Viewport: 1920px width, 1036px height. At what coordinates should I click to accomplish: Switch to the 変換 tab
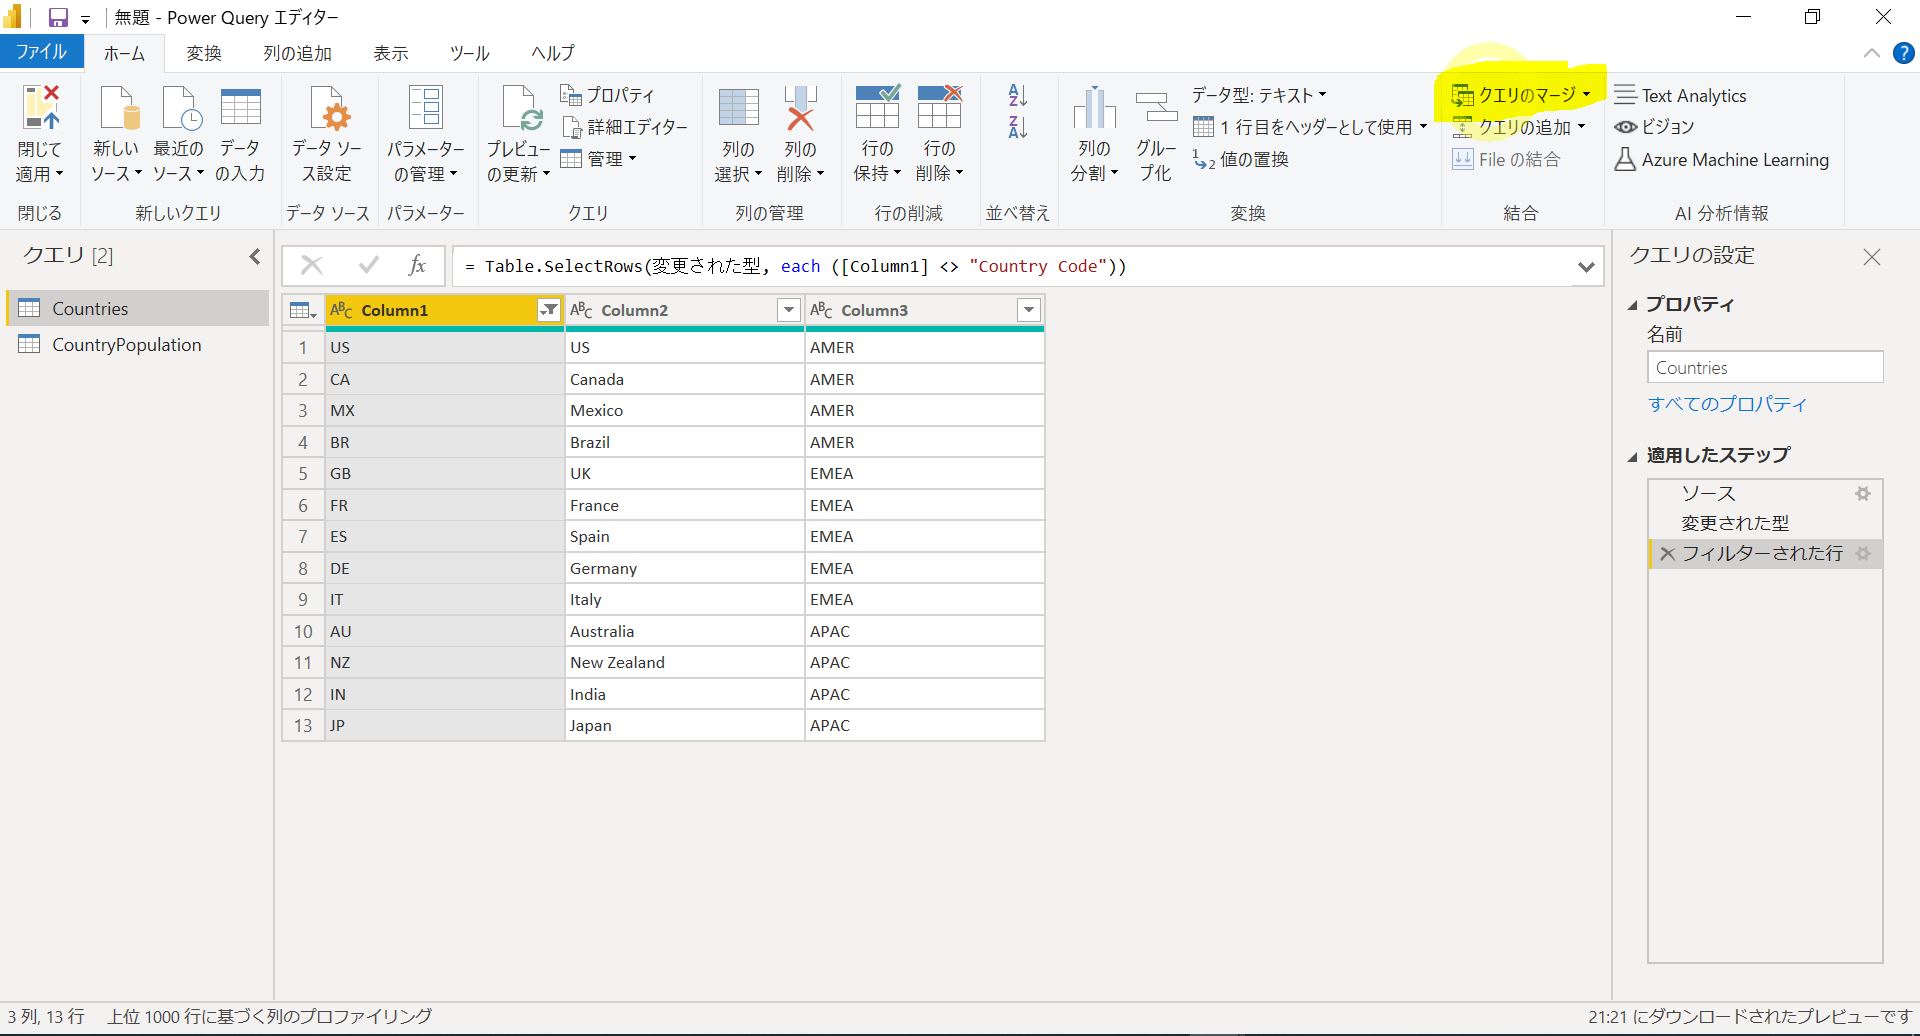tap(204, 53)
